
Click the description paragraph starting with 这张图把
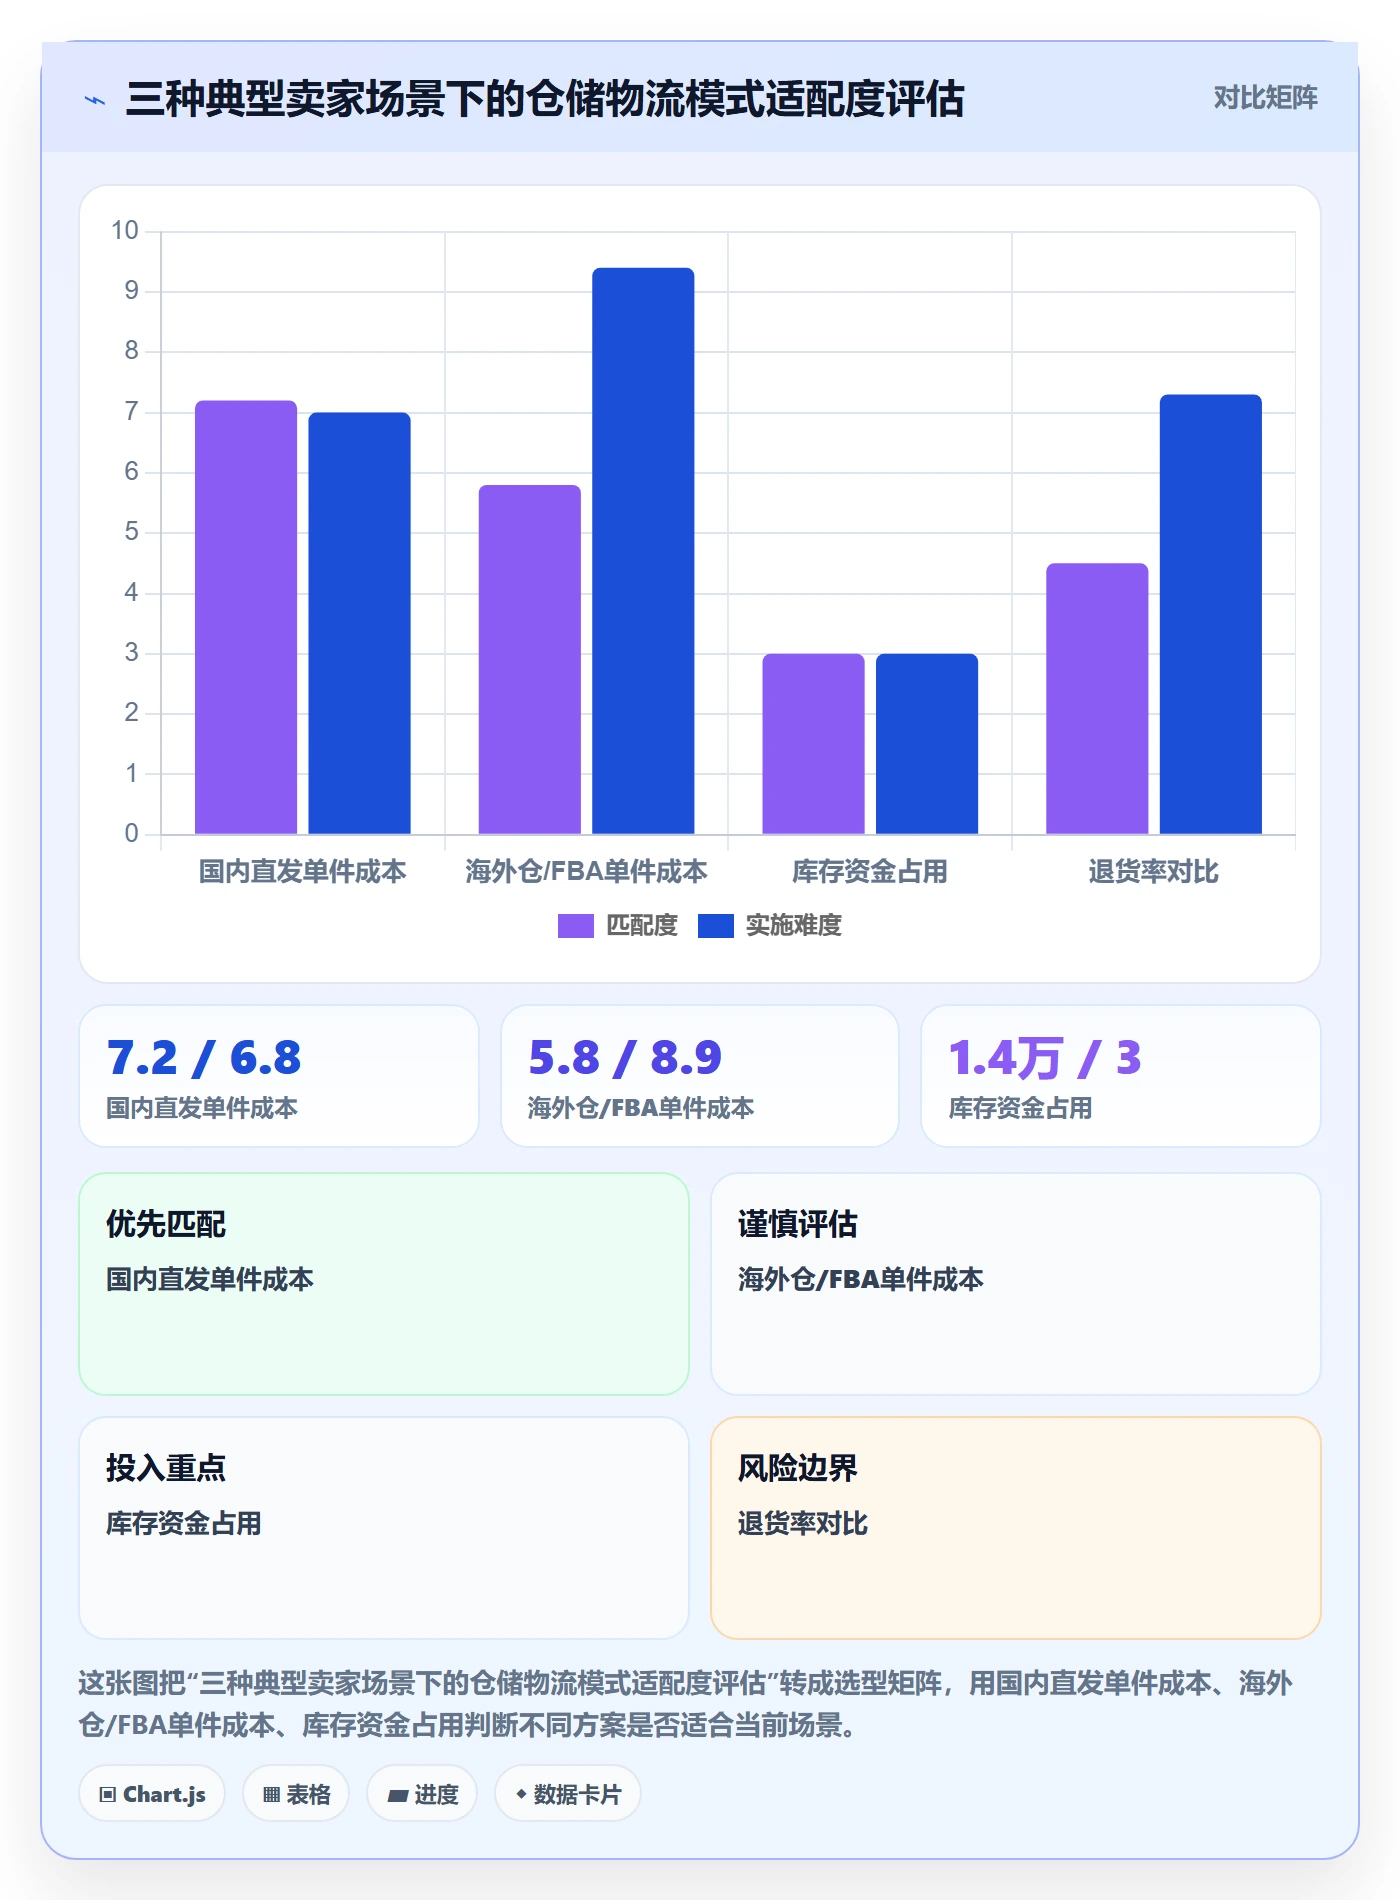pyautogui.click(x=686, y=1704)
